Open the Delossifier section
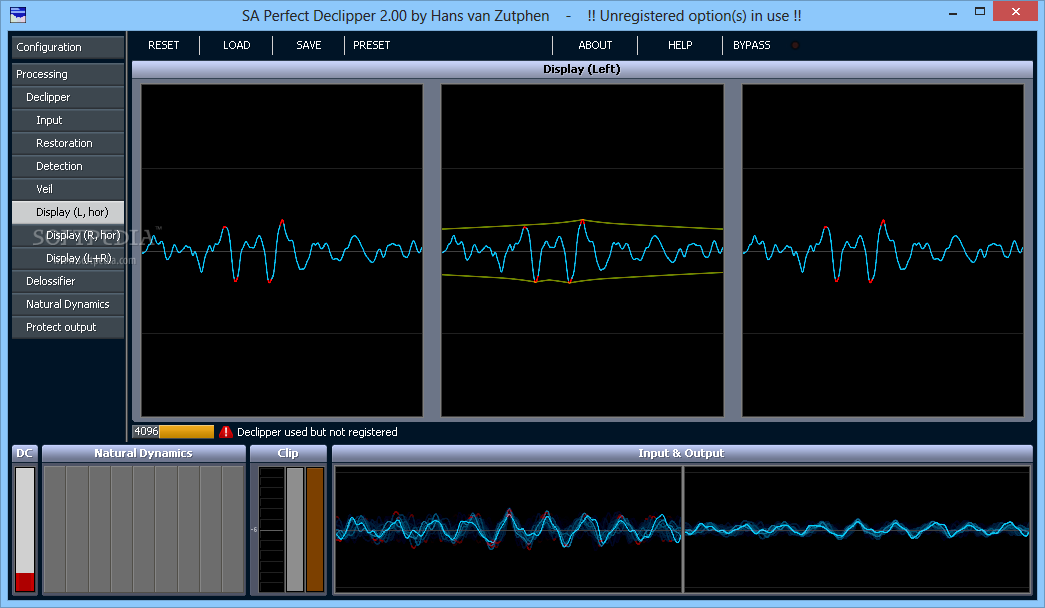 [x=68, y=281]
